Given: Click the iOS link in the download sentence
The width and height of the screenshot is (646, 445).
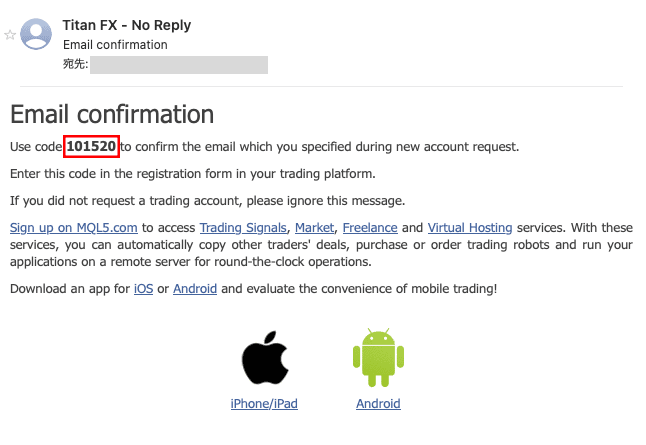Looking at the screenshot, I should [143, 289].
